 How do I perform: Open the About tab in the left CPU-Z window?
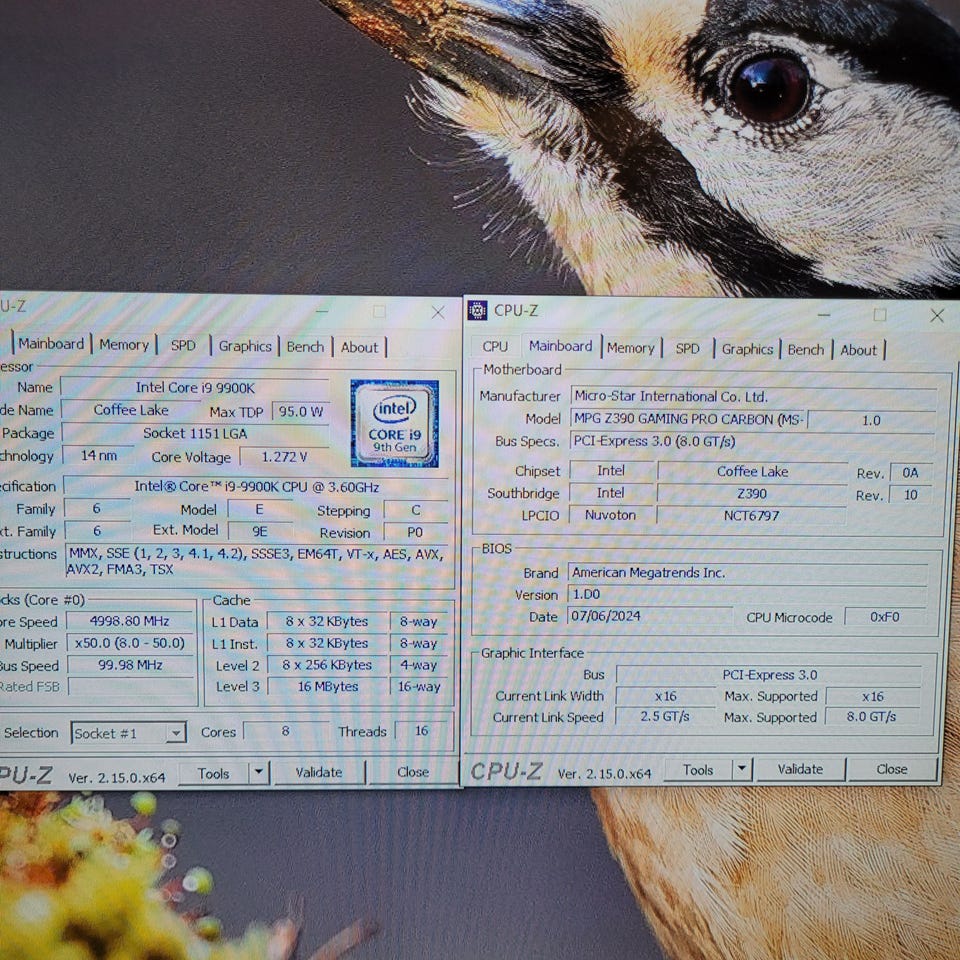359,348
